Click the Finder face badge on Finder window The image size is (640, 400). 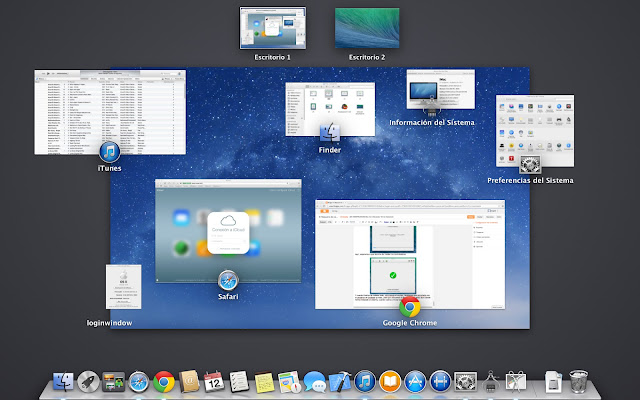(329, 134)
